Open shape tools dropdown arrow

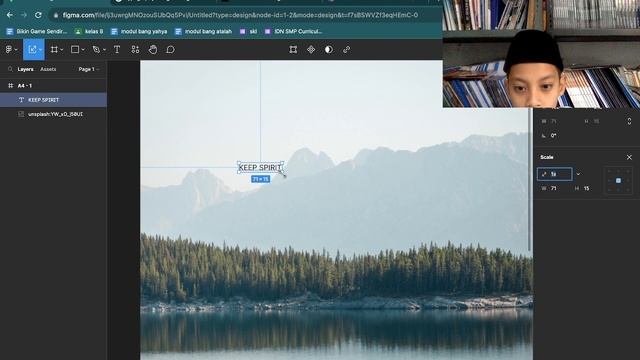[83, 50]
